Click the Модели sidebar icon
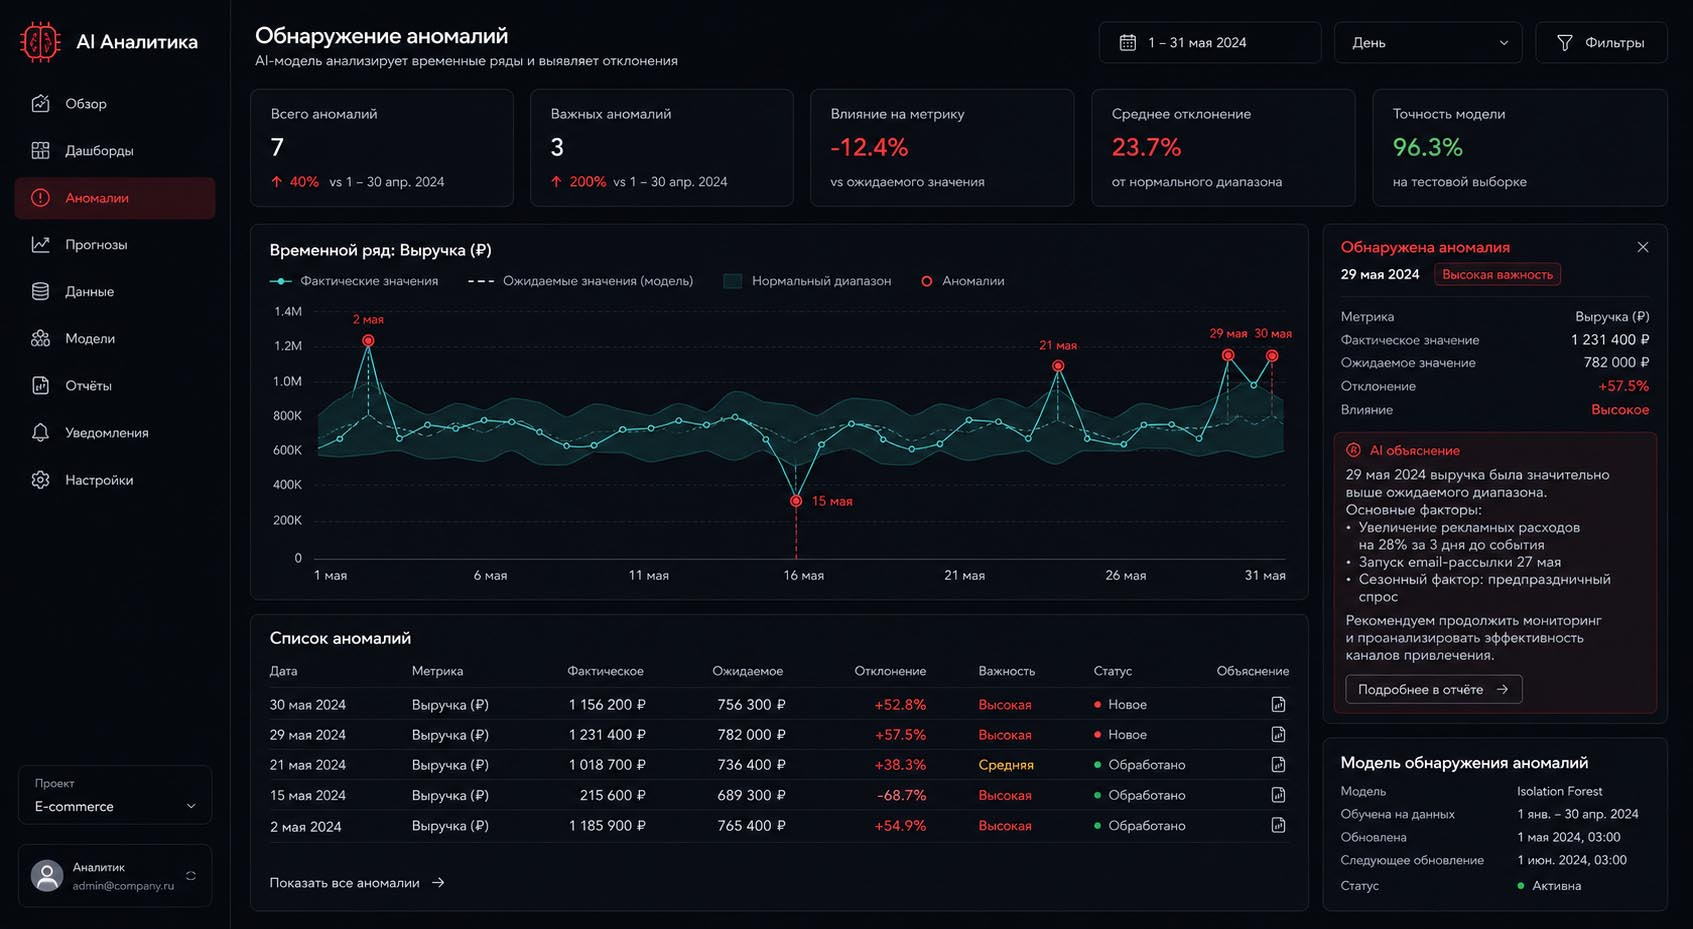The image size is (1693, 929). (40, 339)
